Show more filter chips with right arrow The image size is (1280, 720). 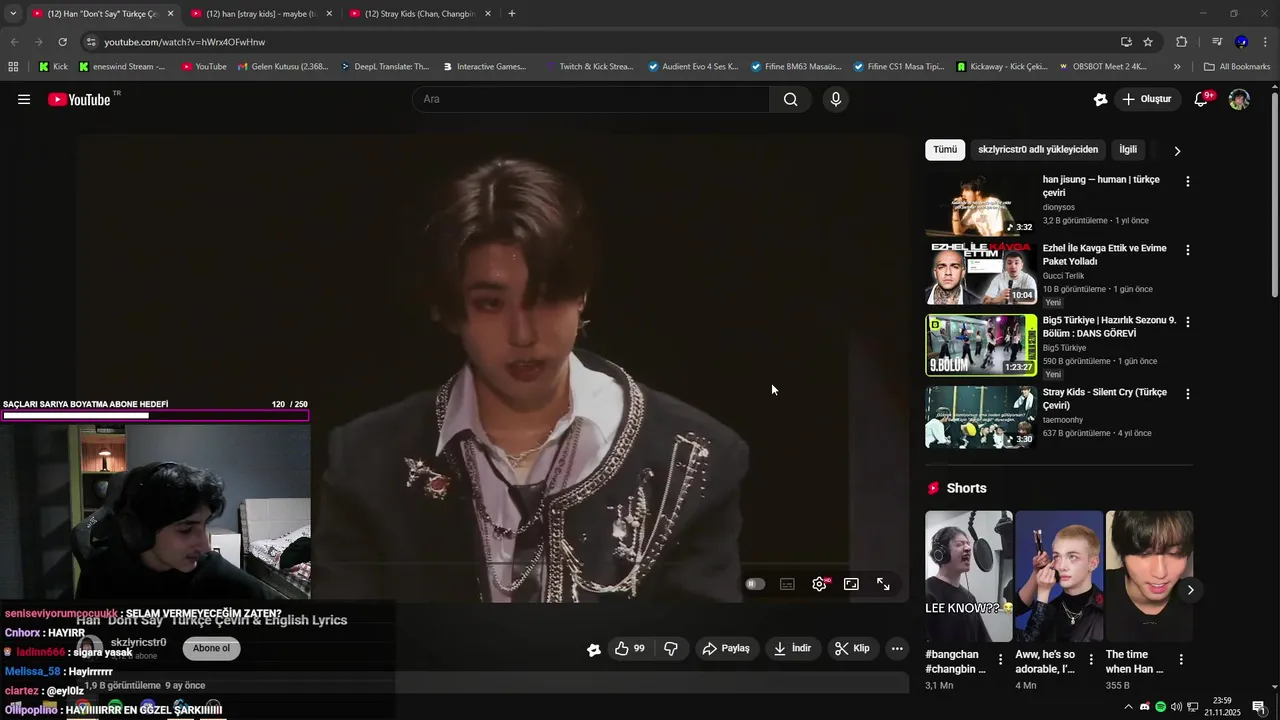pyautogui.click(x=1177, y=151)
